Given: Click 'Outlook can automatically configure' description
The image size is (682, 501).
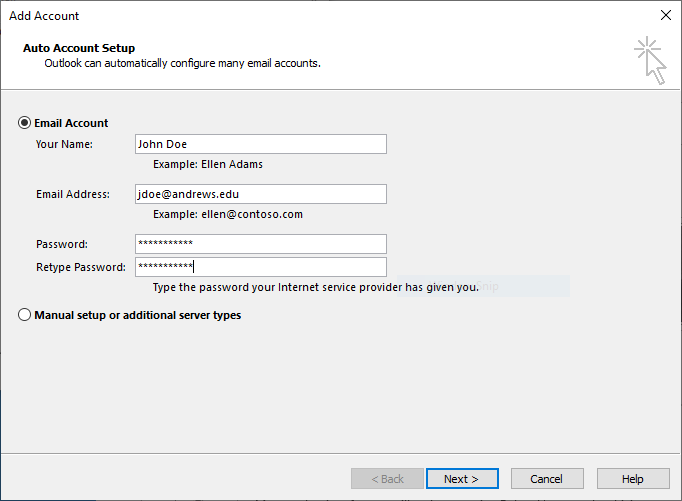Looking at the screenshot, I should click(183, 63).
